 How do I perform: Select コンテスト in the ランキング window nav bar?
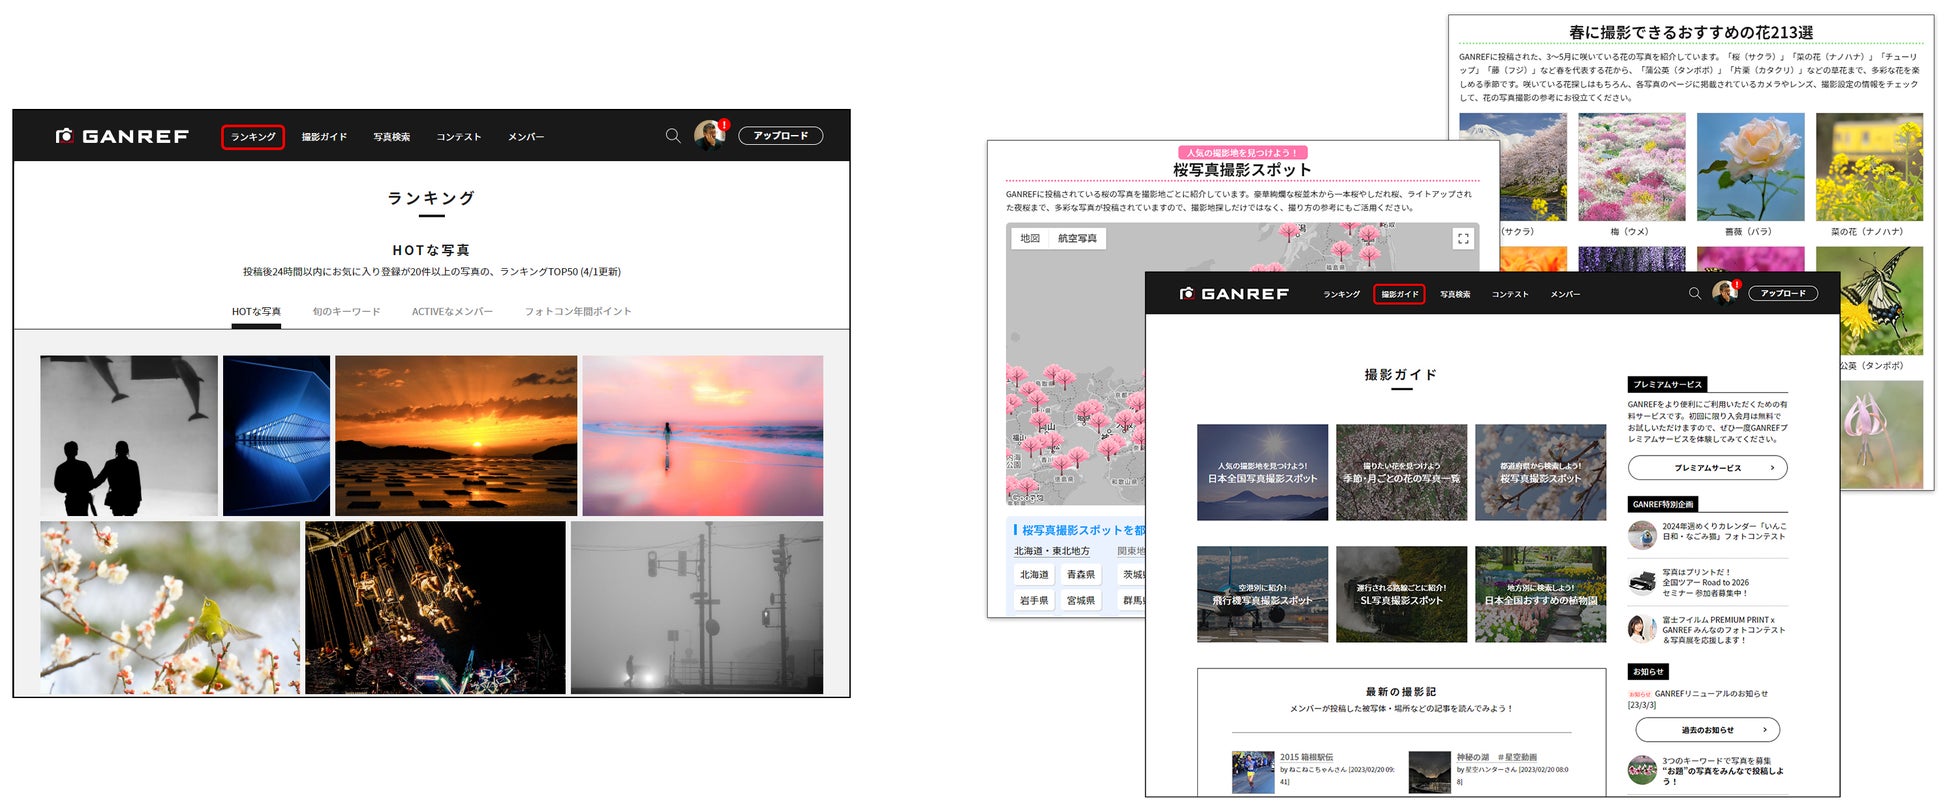coord(459,137)
